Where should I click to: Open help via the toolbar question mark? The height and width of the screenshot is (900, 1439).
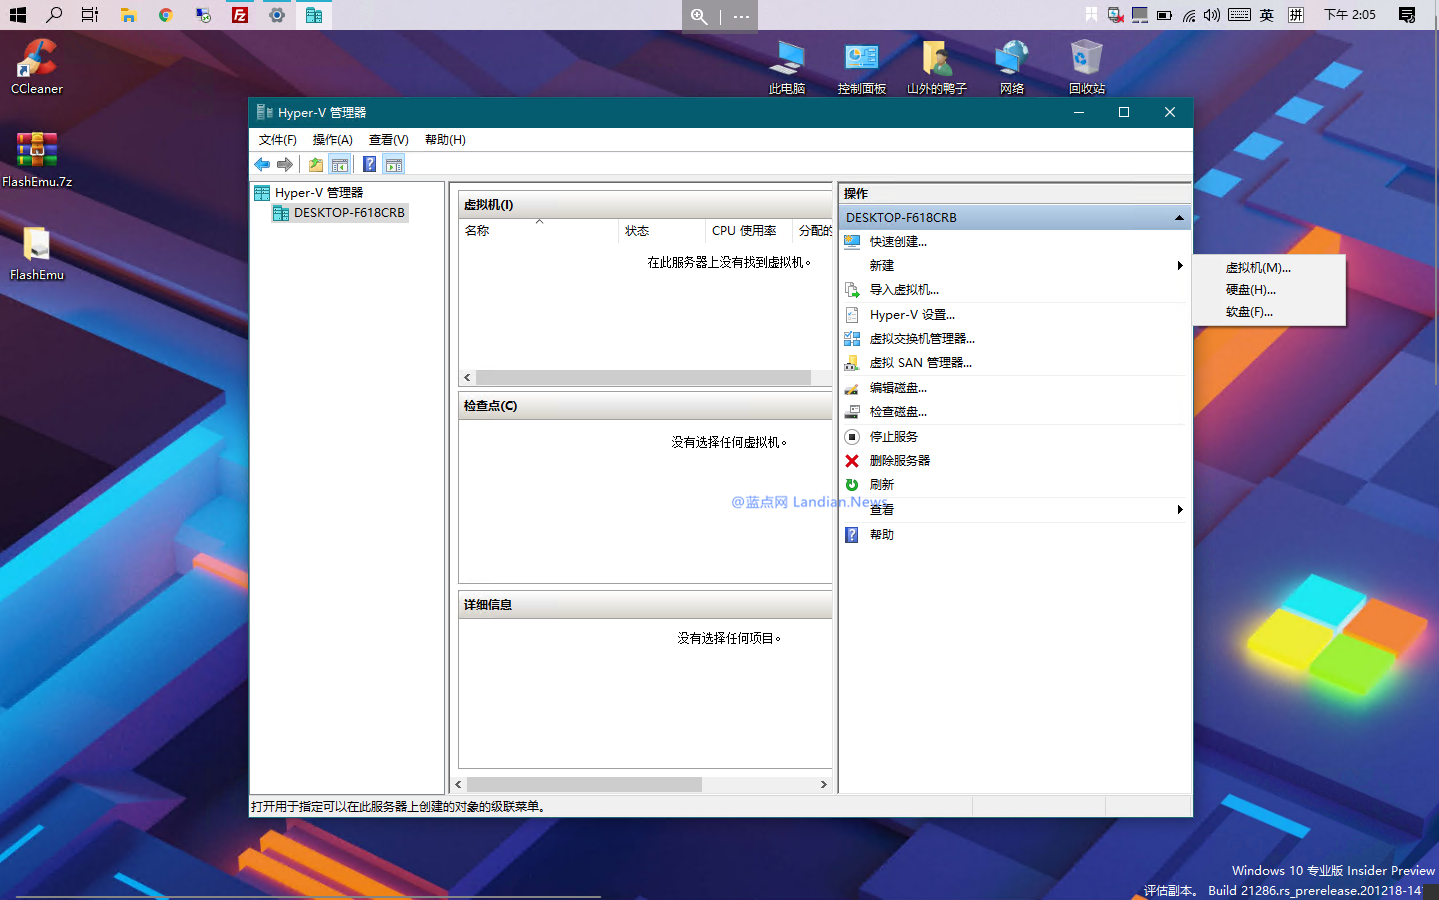point(369,164)
